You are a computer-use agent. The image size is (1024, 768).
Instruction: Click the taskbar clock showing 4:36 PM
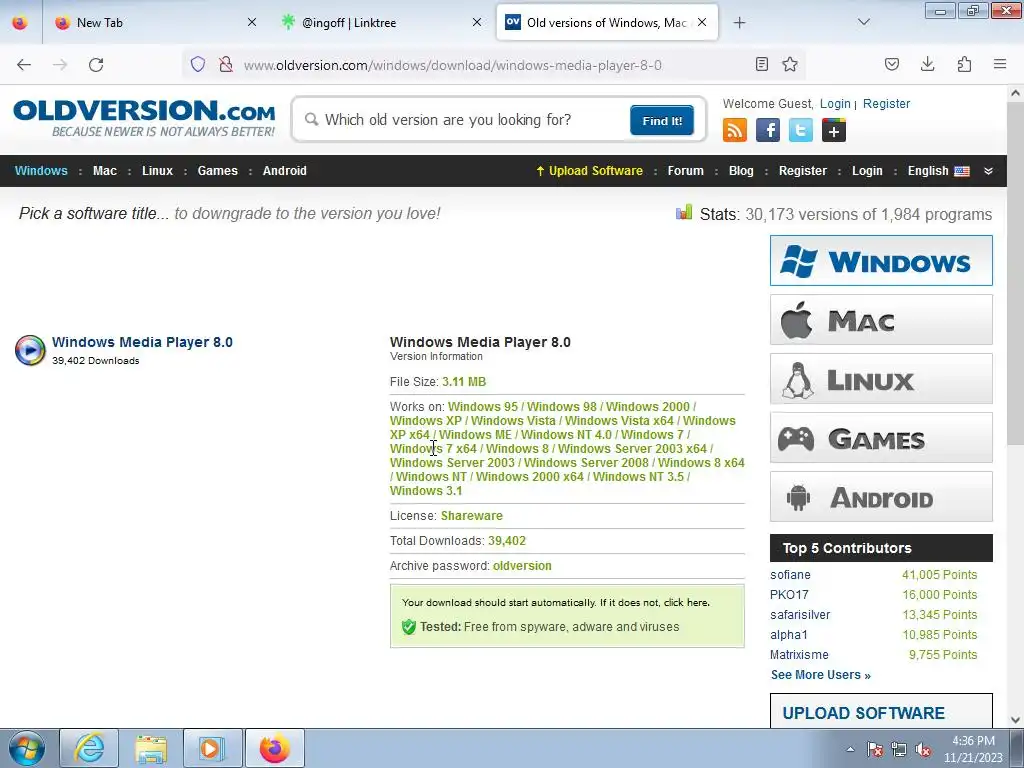pos(972,749)
